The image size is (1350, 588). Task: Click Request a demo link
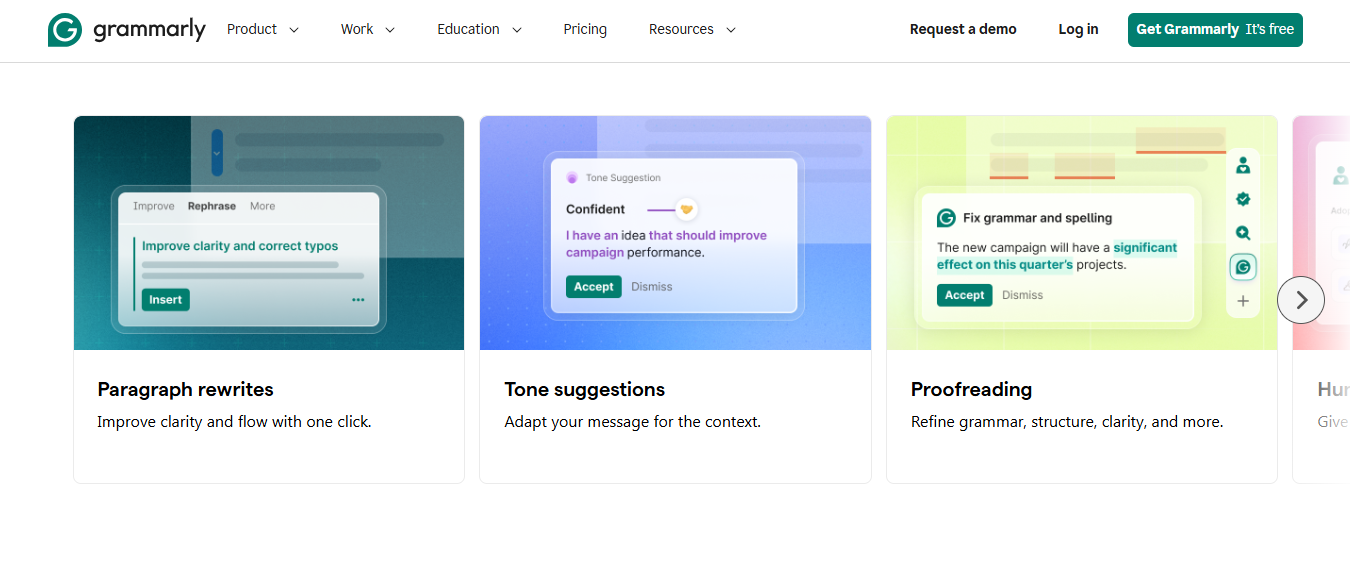coord(963,29)
